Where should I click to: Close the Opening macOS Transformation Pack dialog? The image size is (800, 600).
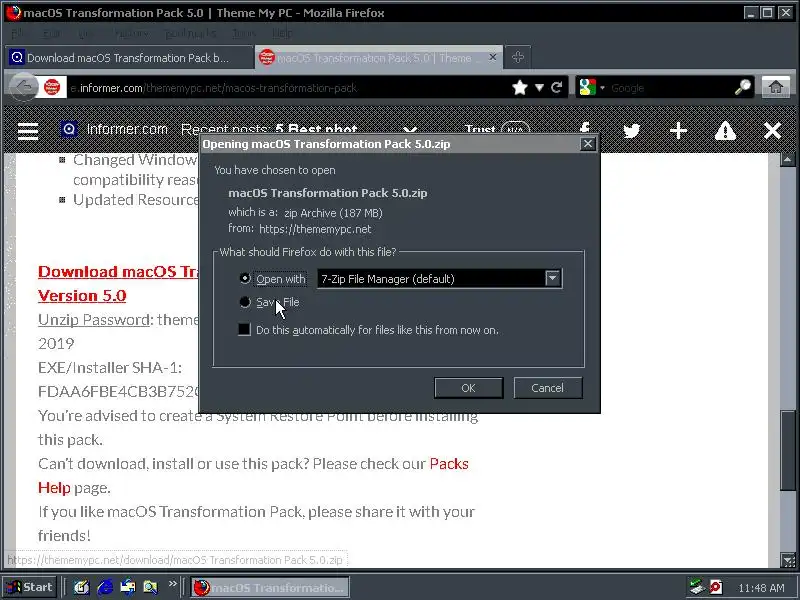point(588,144)
